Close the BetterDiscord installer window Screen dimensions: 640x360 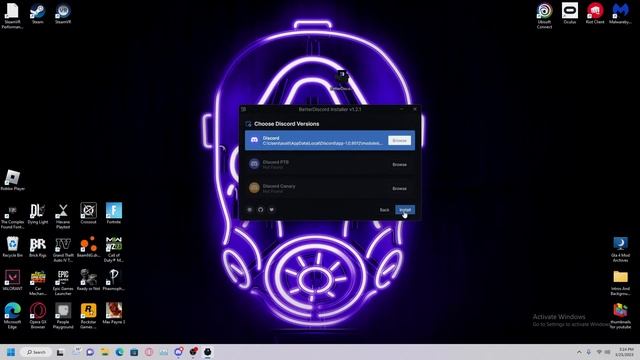(415, 109)
